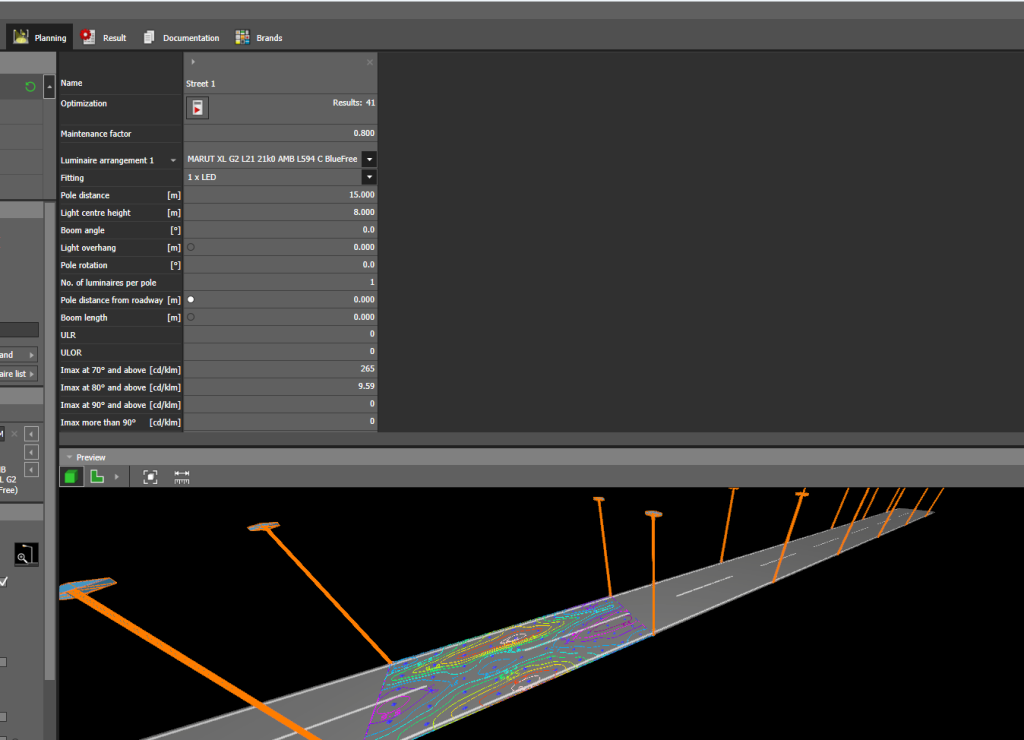Open the MARUT XL G2 luminaire dropdown

pyautogui.click(x=370, y=159)
